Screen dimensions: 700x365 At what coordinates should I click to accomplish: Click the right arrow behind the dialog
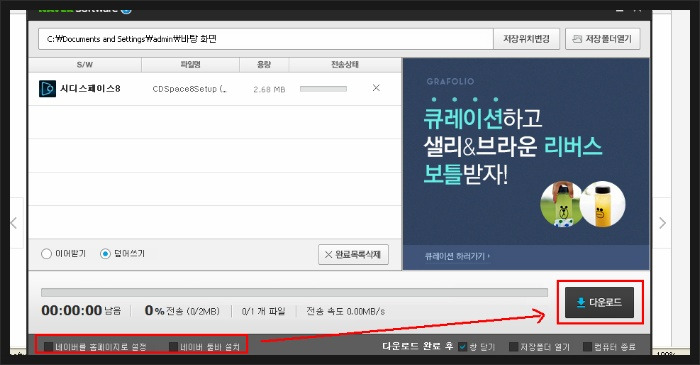(662, 223)
